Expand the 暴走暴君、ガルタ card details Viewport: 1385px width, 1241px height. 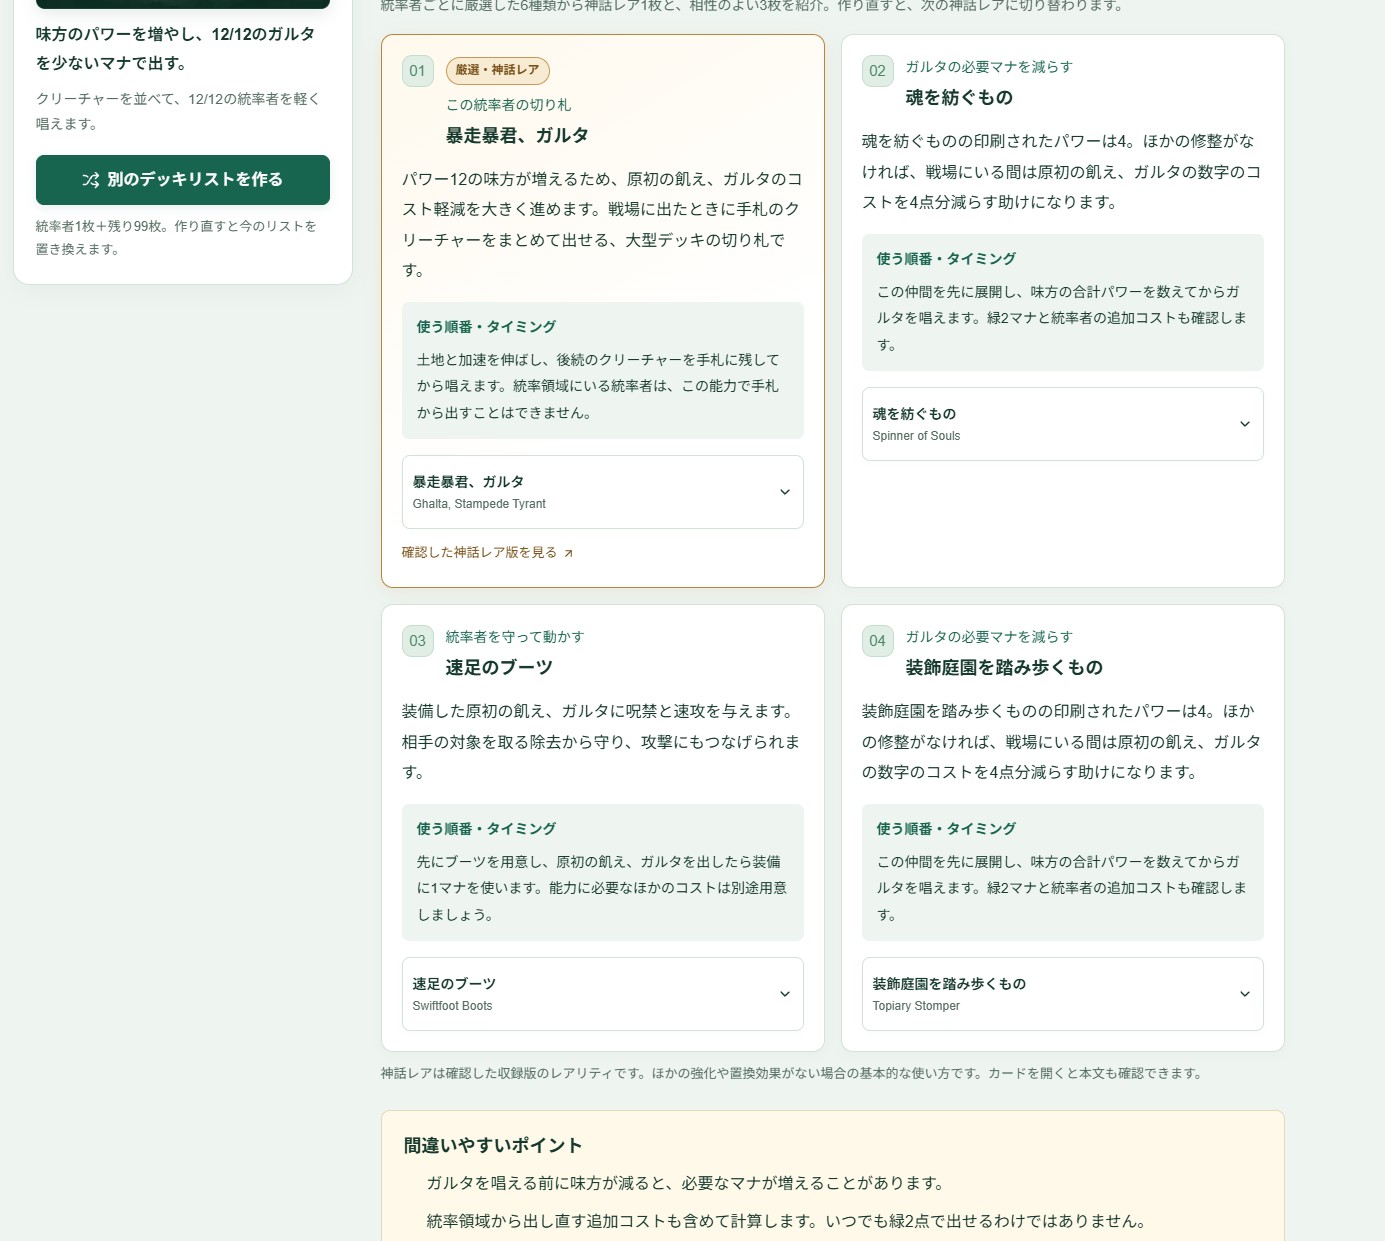[x=602, y=492]
